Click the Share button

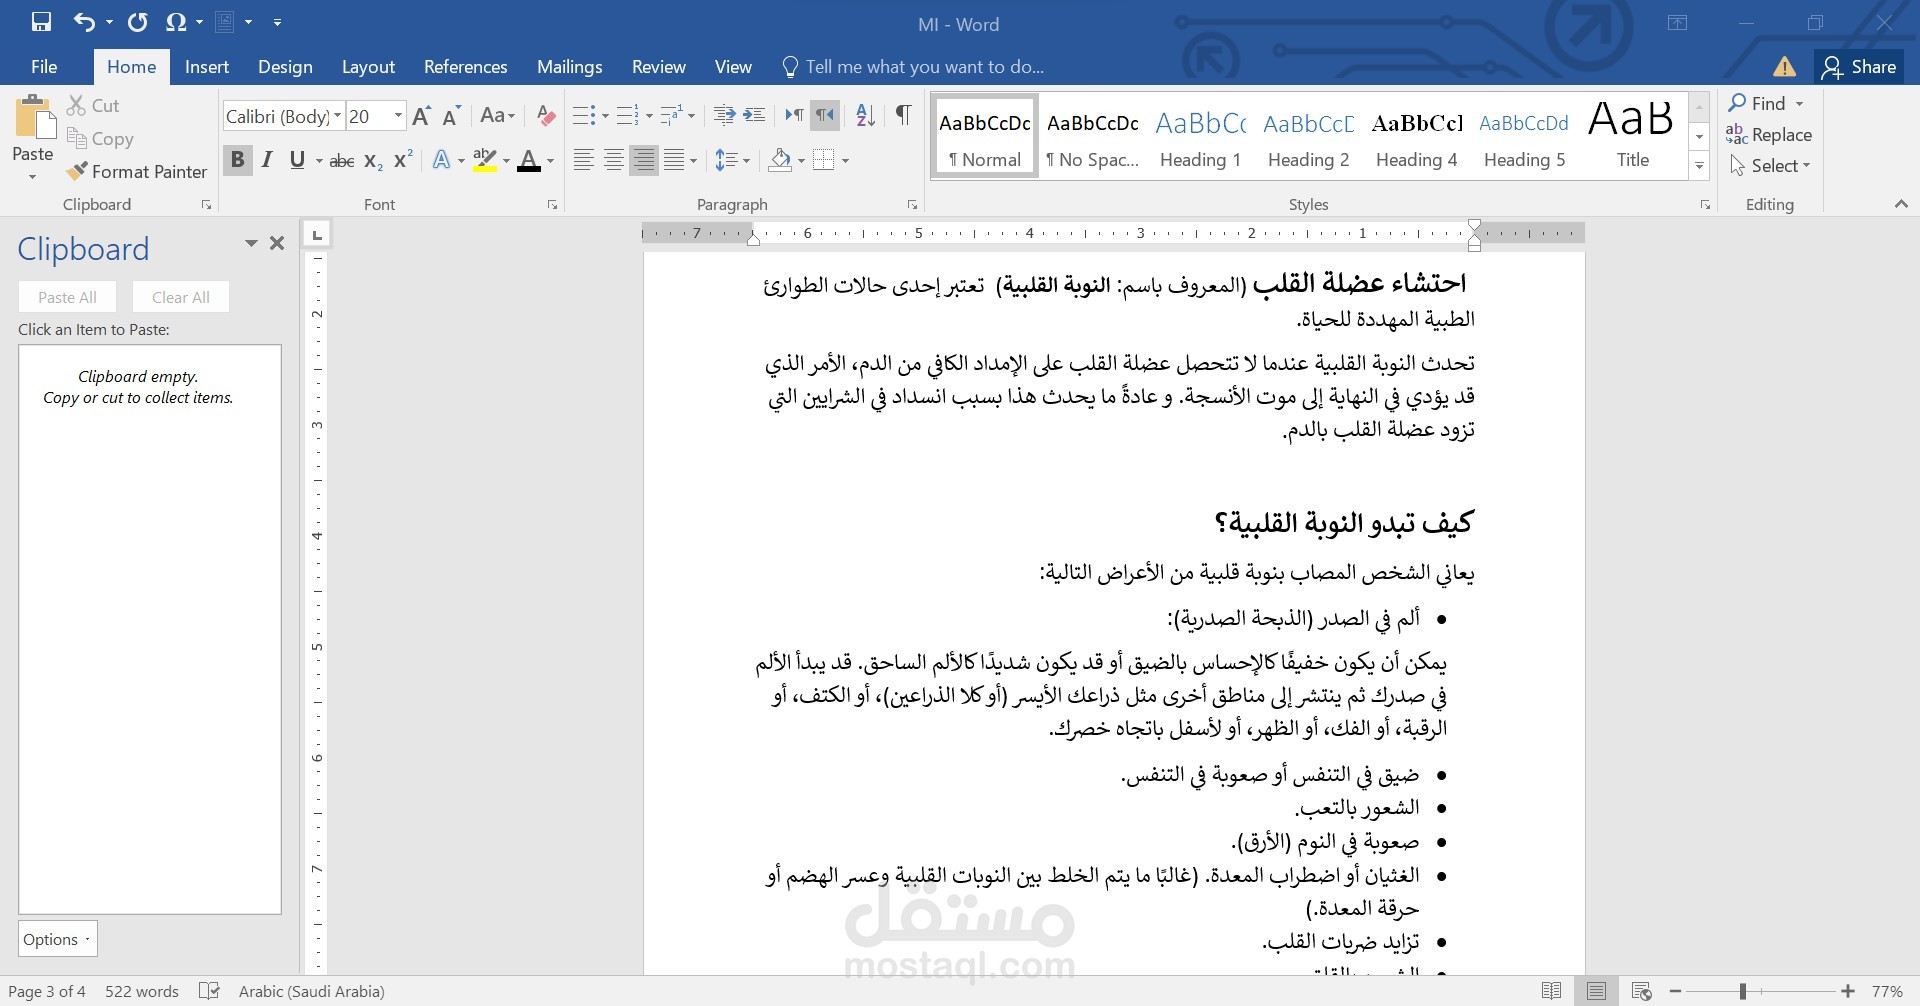pos(1860,67)
